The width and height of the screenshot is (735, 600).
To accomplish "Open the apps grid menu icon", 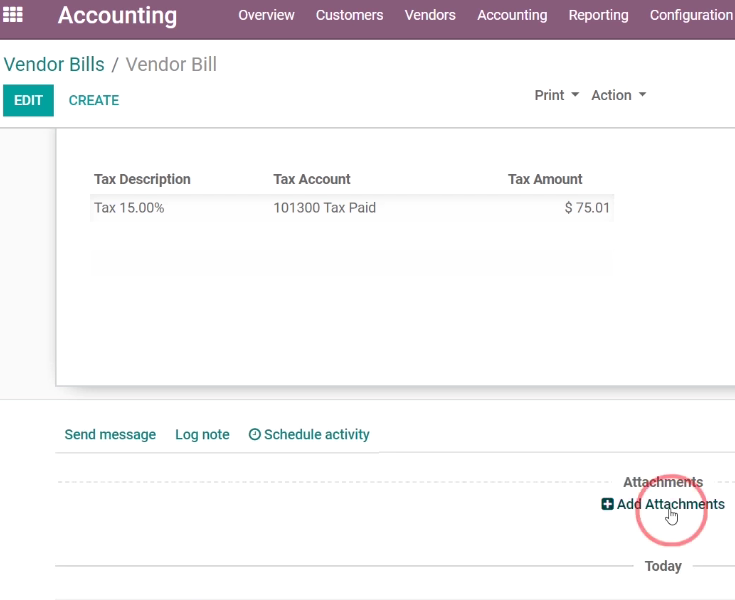I will coord(13,15).
